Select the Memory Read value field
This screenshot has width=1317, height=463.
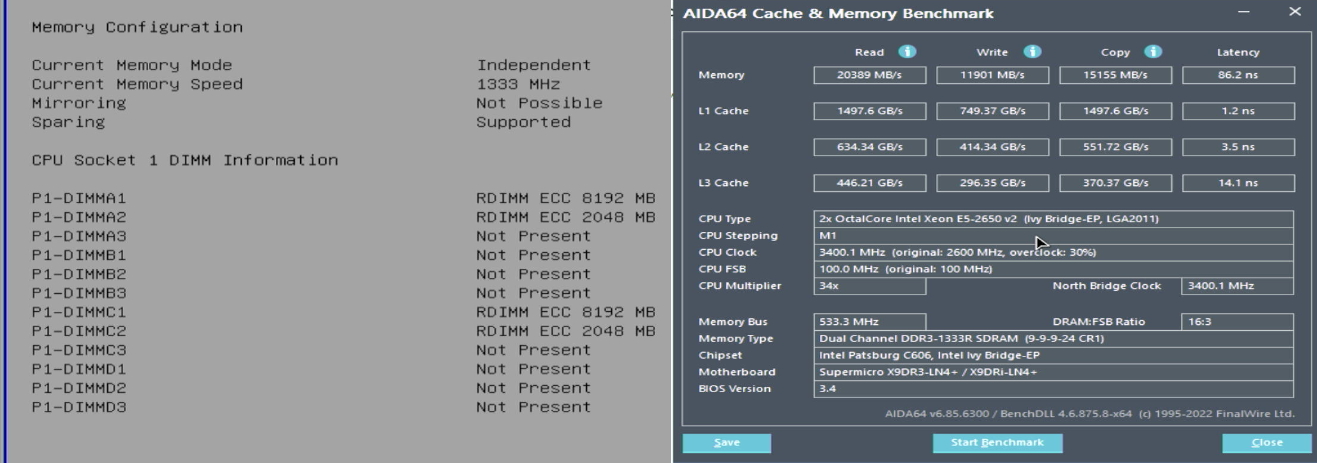pyautogui.click(x=870, y=75)
